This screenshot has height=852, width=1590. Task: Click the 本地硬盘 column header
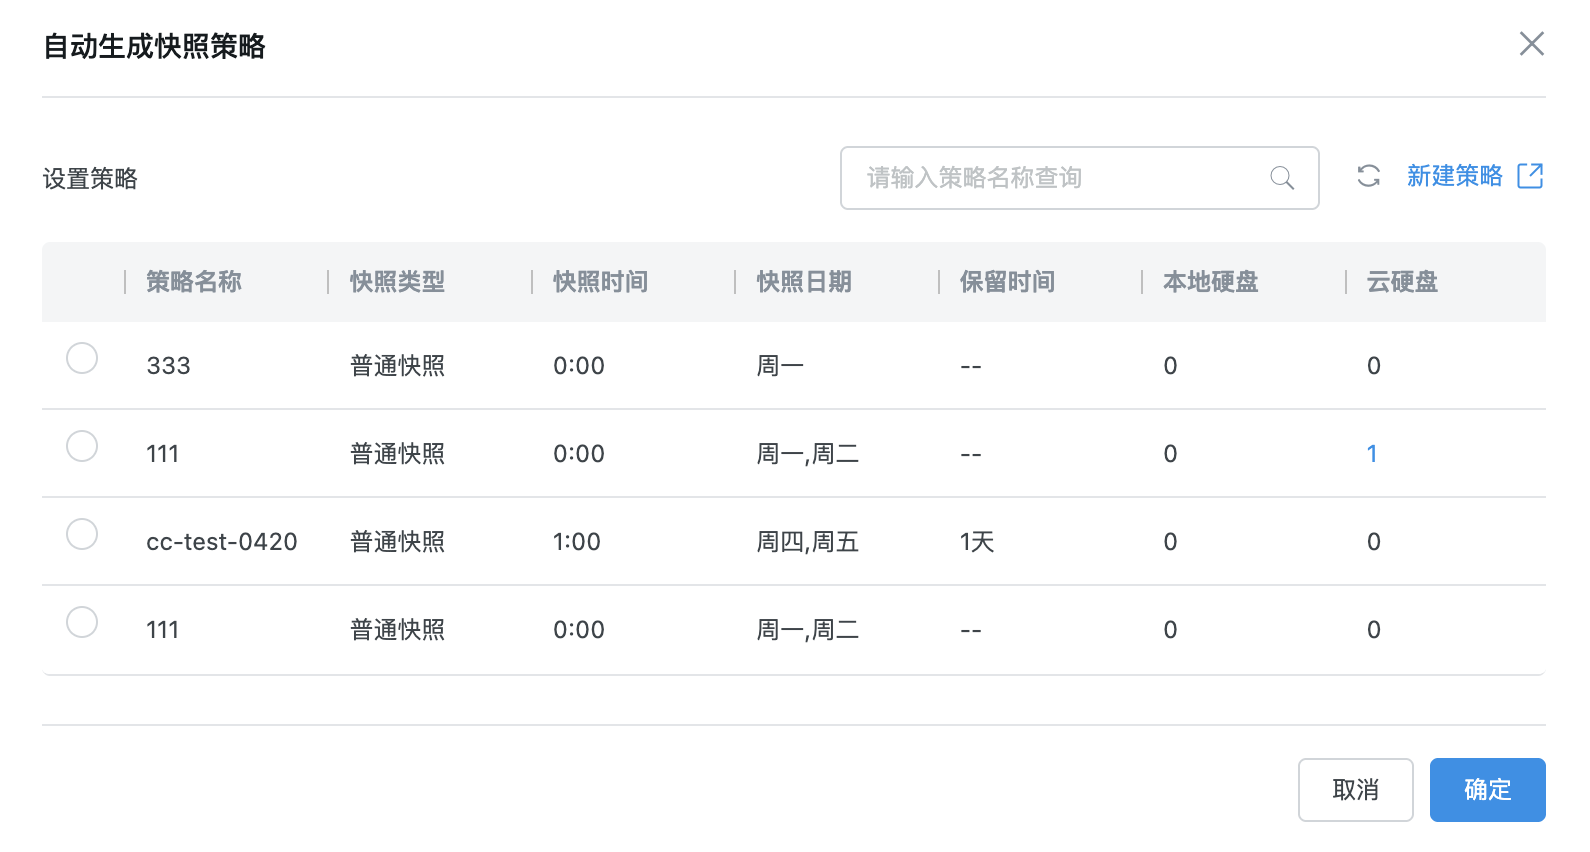coord(1210,282)
